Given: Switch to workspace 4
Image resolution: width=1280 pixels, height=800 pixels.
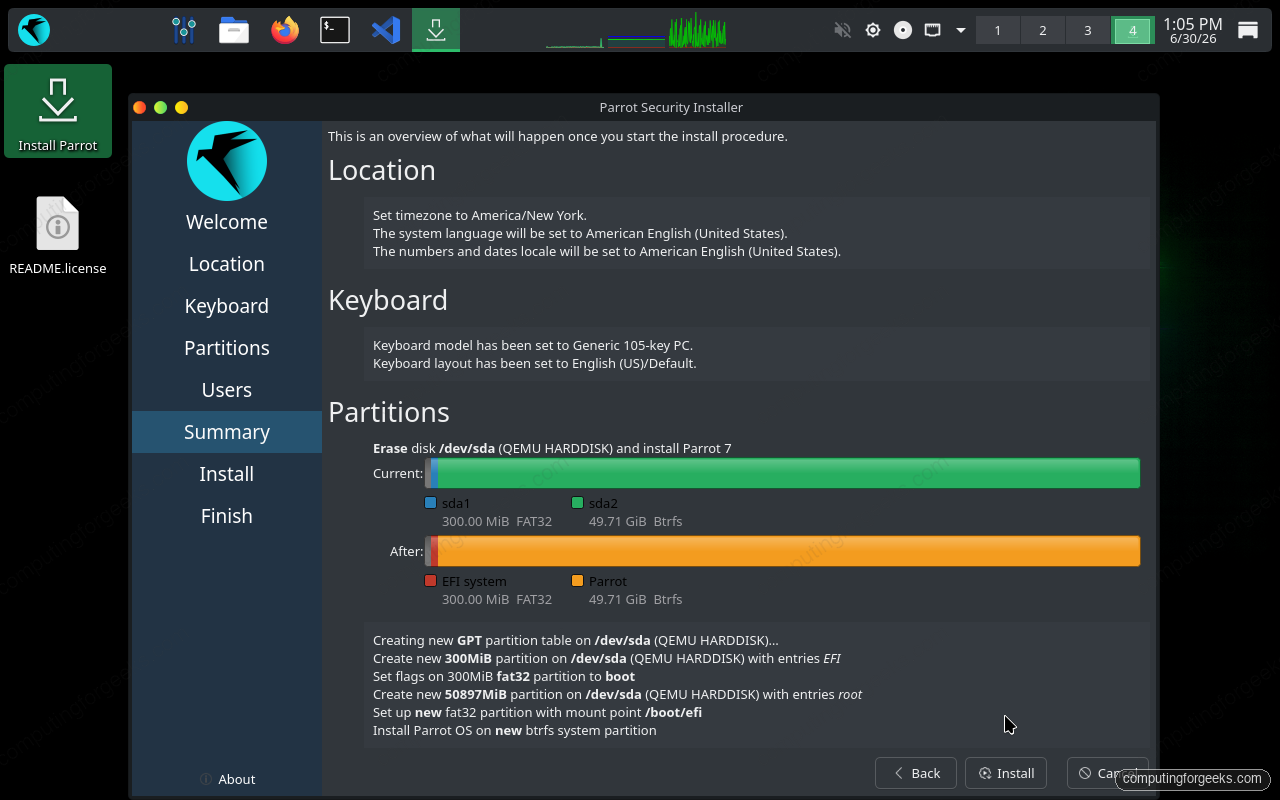Looking at the screenshot, I should [x=1133, y=31].
